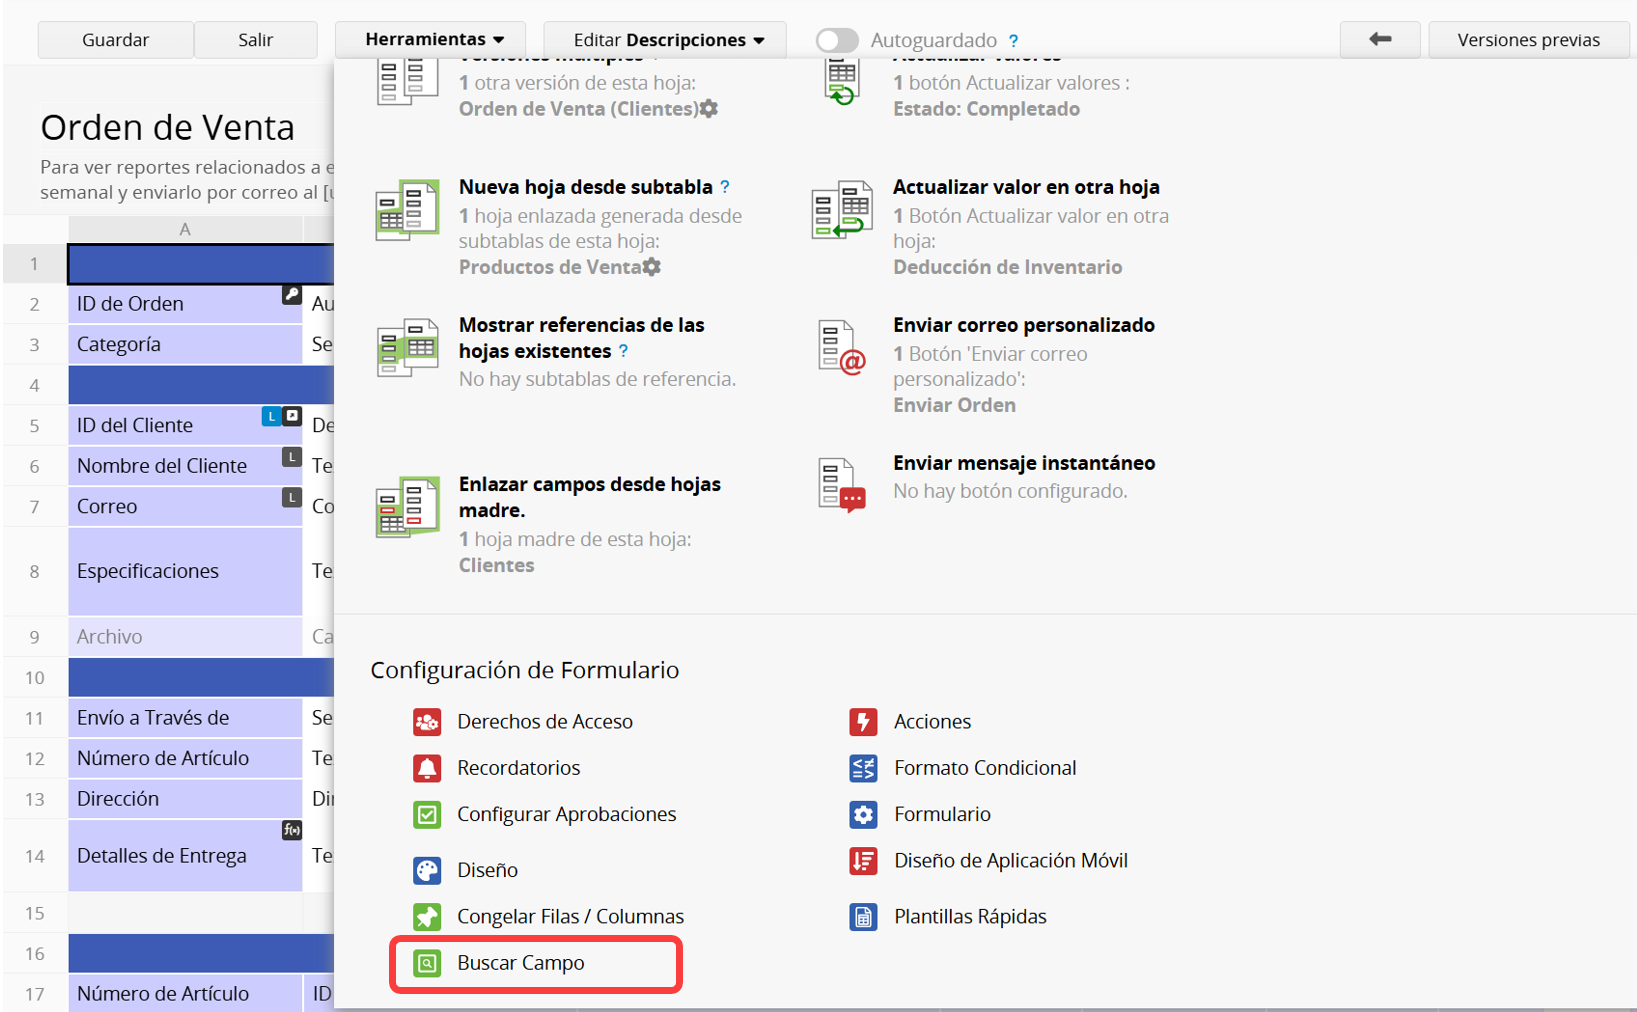Open the Editar Descripciones dropdown
This screenshot has width=1637, height=1012.
667,40
